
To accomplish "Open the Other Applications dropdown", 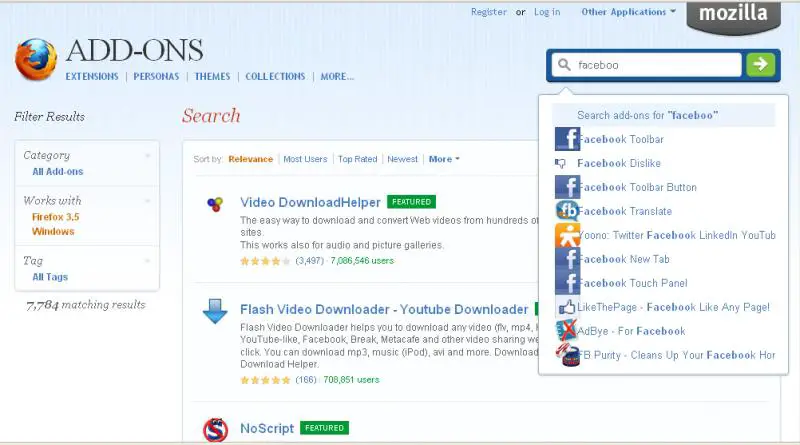I will pos(628,12).
